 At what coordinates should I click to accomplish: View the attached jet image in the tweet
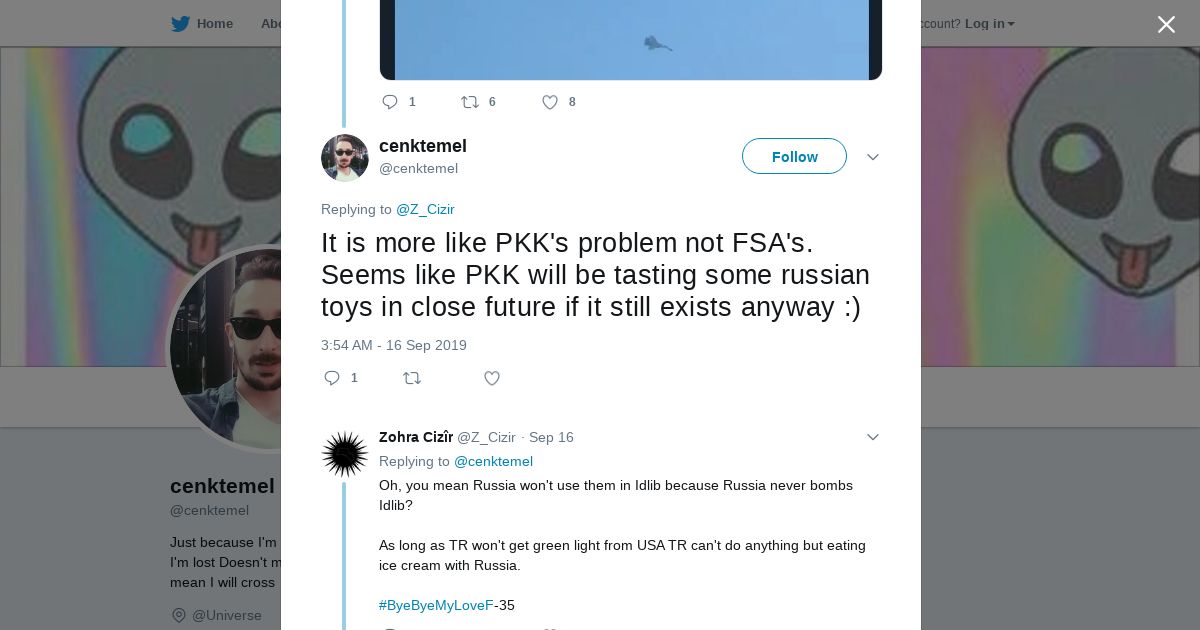pos(630,40)
